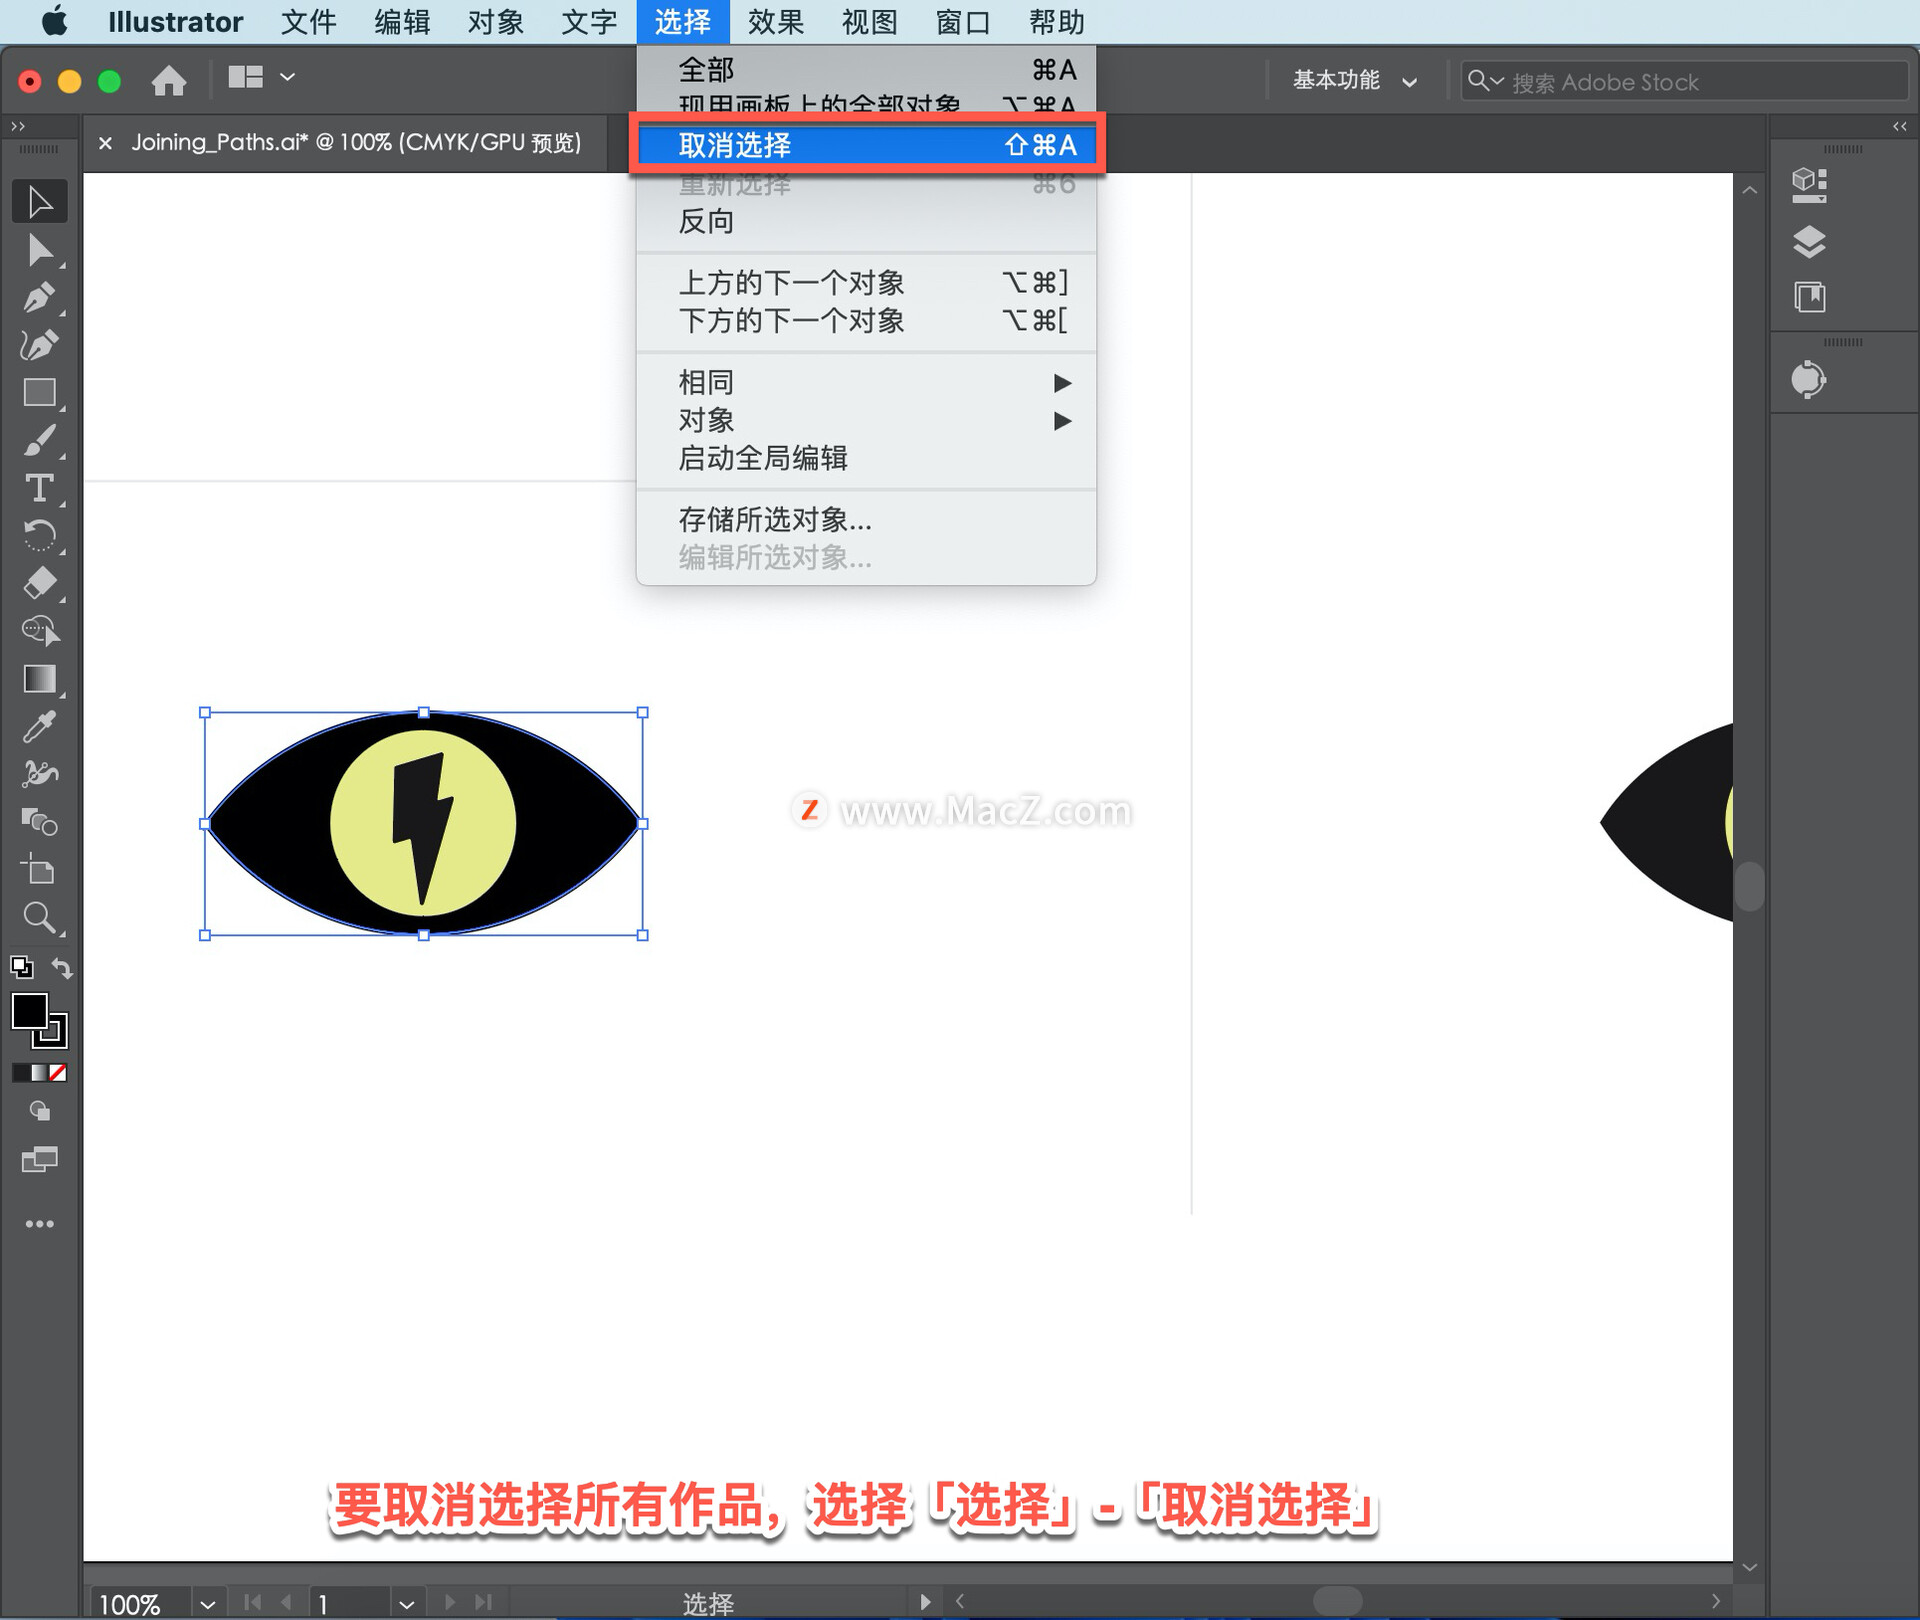Select the Eyedropper tool

[x=39, y=727]
